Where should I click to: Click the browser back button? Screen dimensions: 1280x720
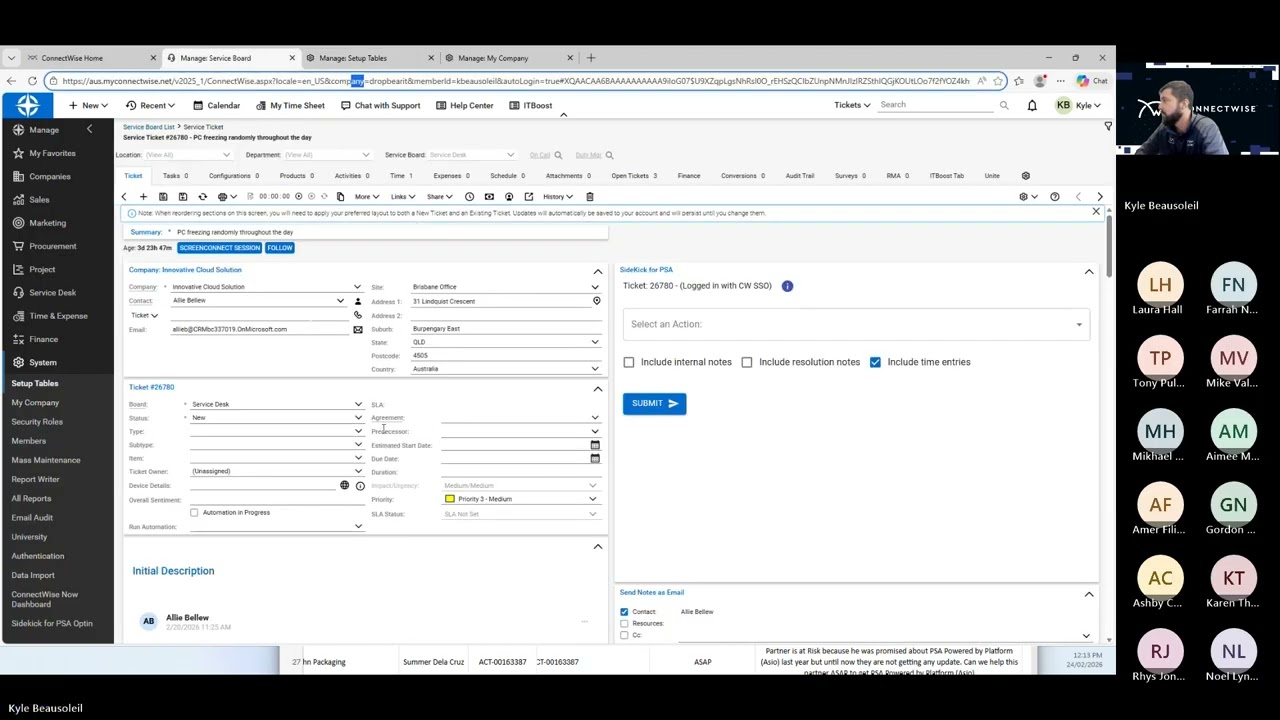tap(11, 81)
